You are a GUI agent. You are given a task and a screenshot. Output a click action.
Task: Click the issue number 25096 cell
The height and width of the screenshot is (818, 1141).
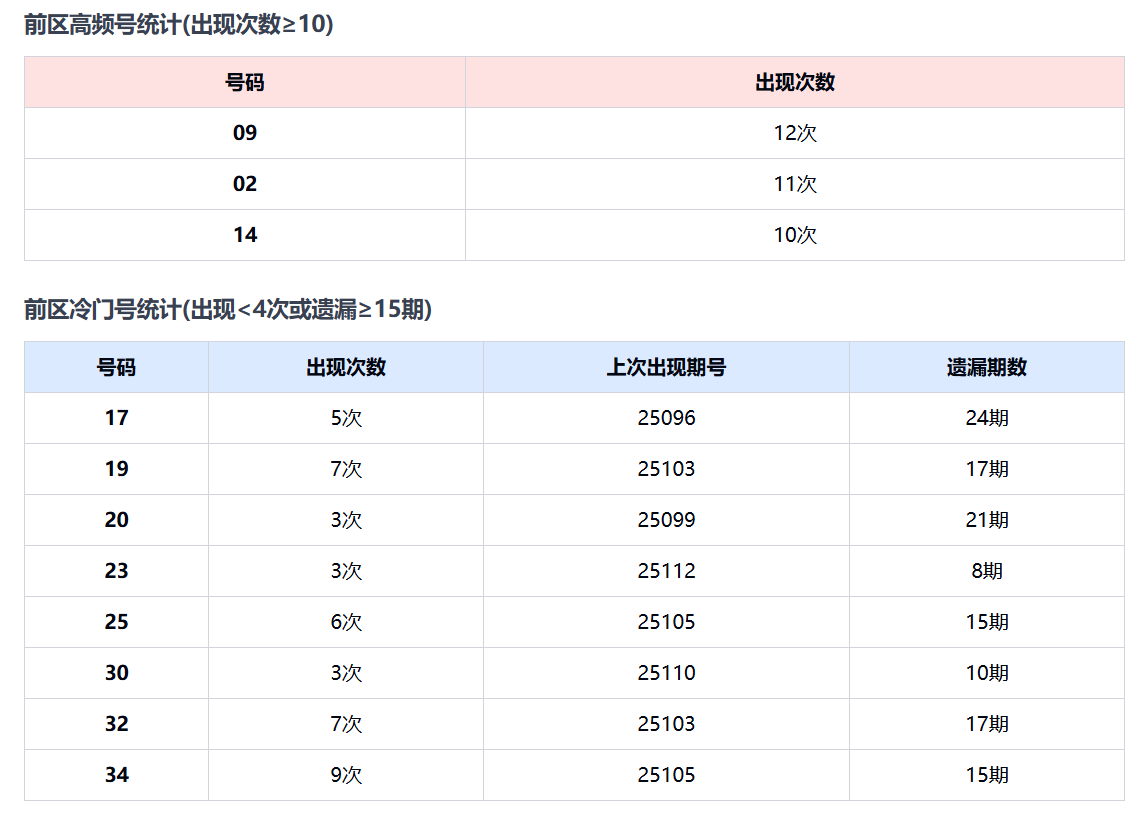(666, 418)
